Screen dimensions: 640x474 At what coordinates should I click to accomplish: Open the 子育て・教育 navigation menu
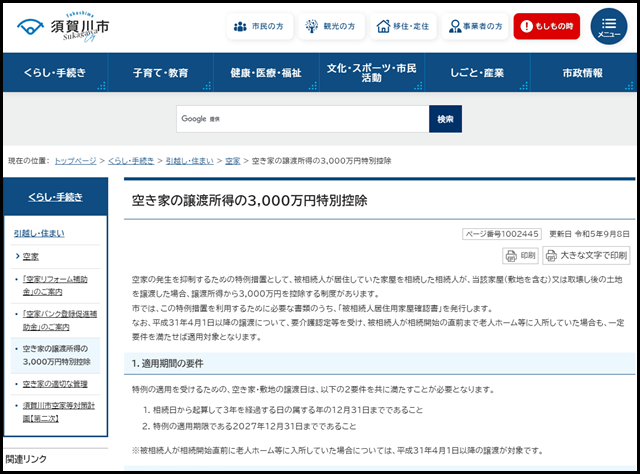[x=161, y=73]
